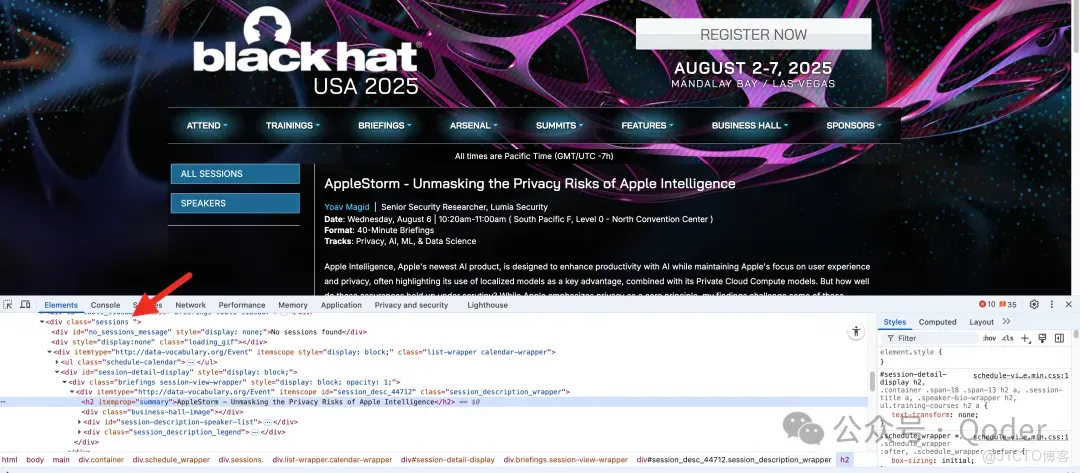Select the inspect element picker icon

(x=8, y=304)
